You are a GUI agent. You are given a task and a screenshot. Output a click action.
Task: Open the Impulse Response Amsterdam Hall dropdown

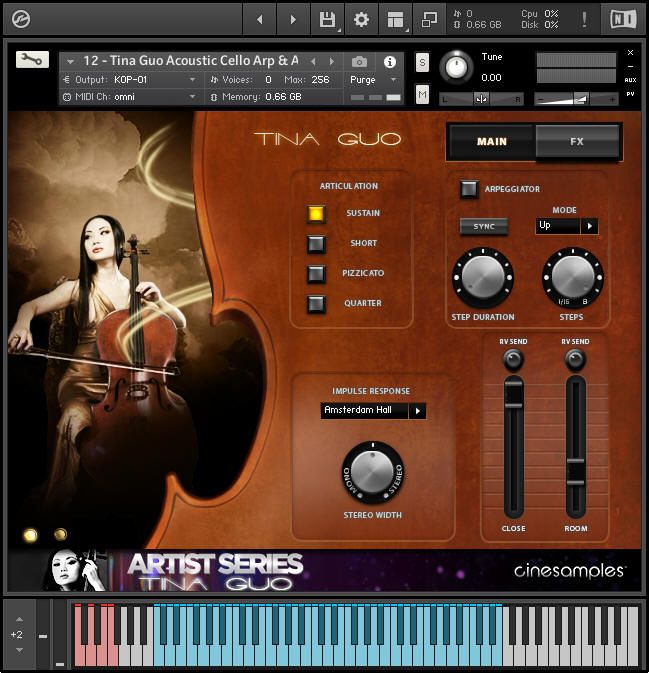tap(417, 411)
